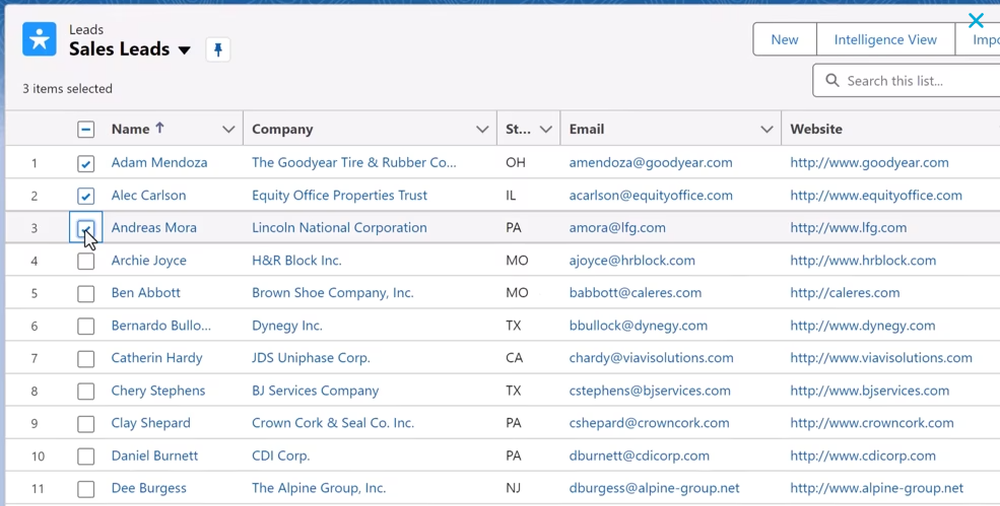Click the Leads object icon
Image resolution: width=1000 pixels, height=506 pixels.
39,40
